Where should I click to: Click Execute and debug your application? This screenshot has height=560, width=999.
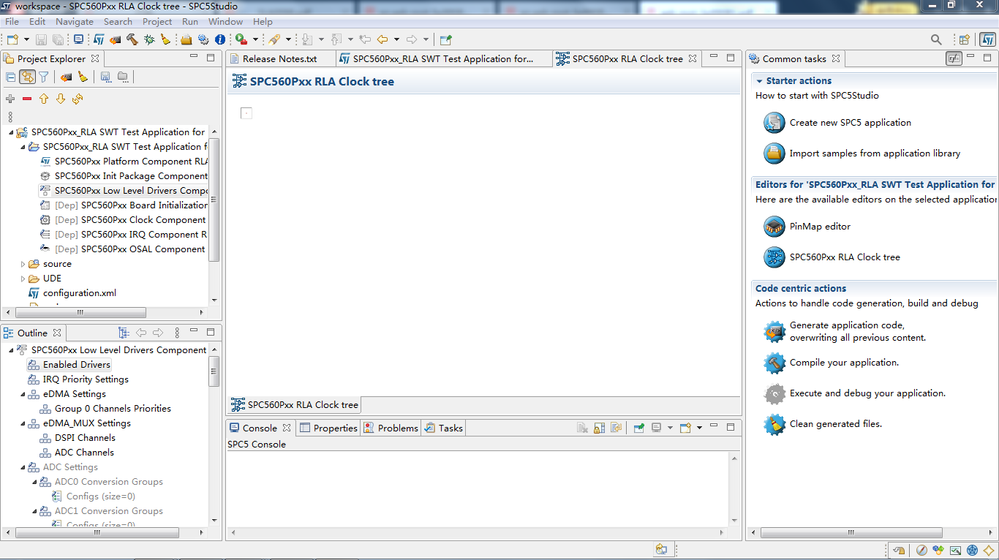[x=868, y=393]
